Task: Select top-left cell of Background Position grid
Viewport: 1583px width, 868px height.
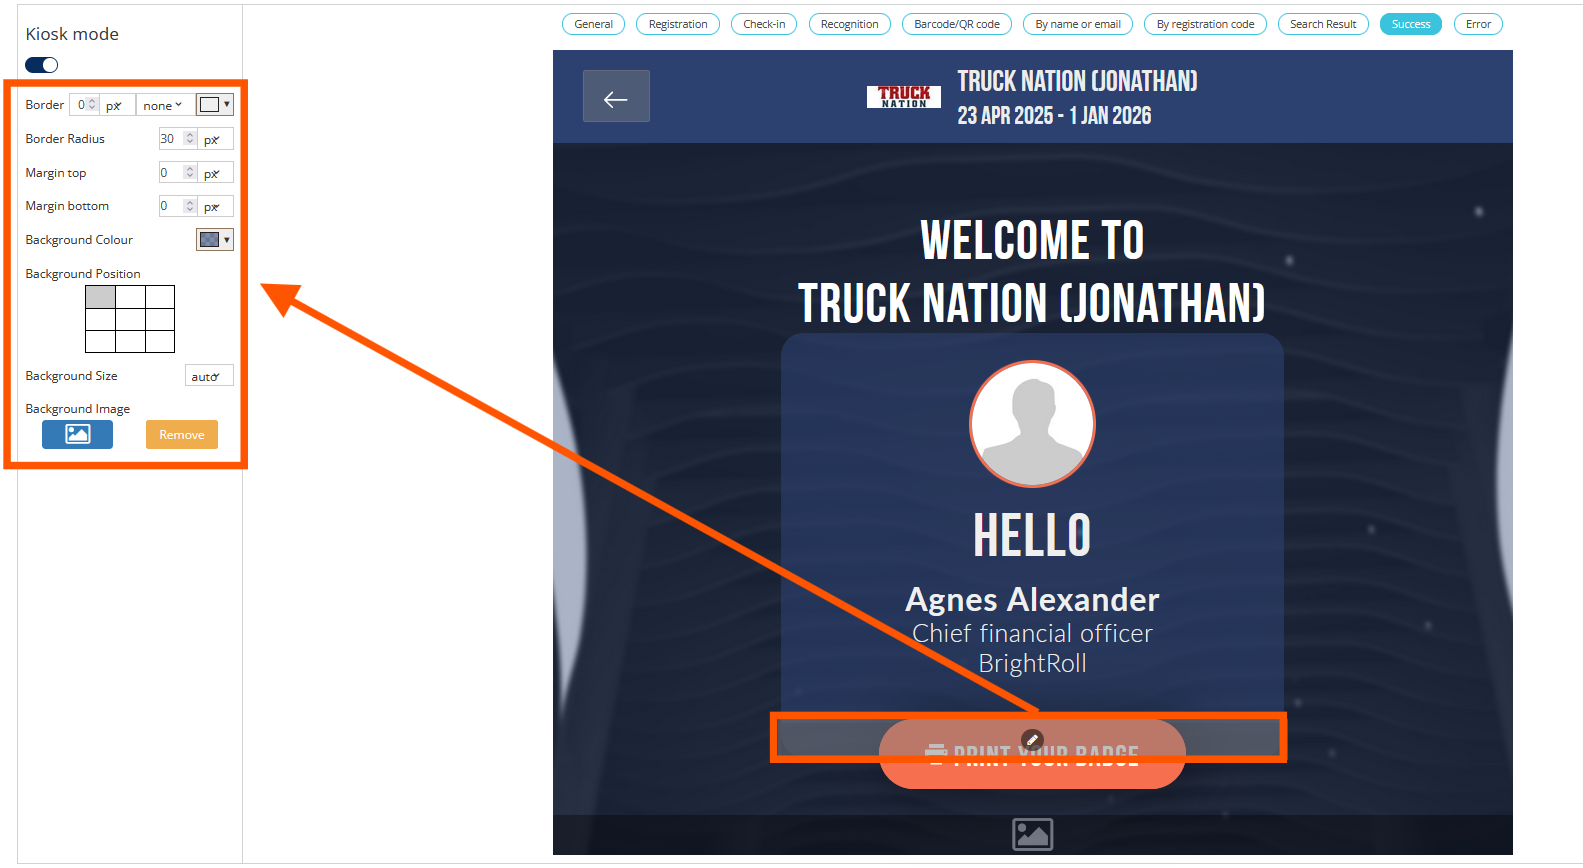Action: [100, 297]
